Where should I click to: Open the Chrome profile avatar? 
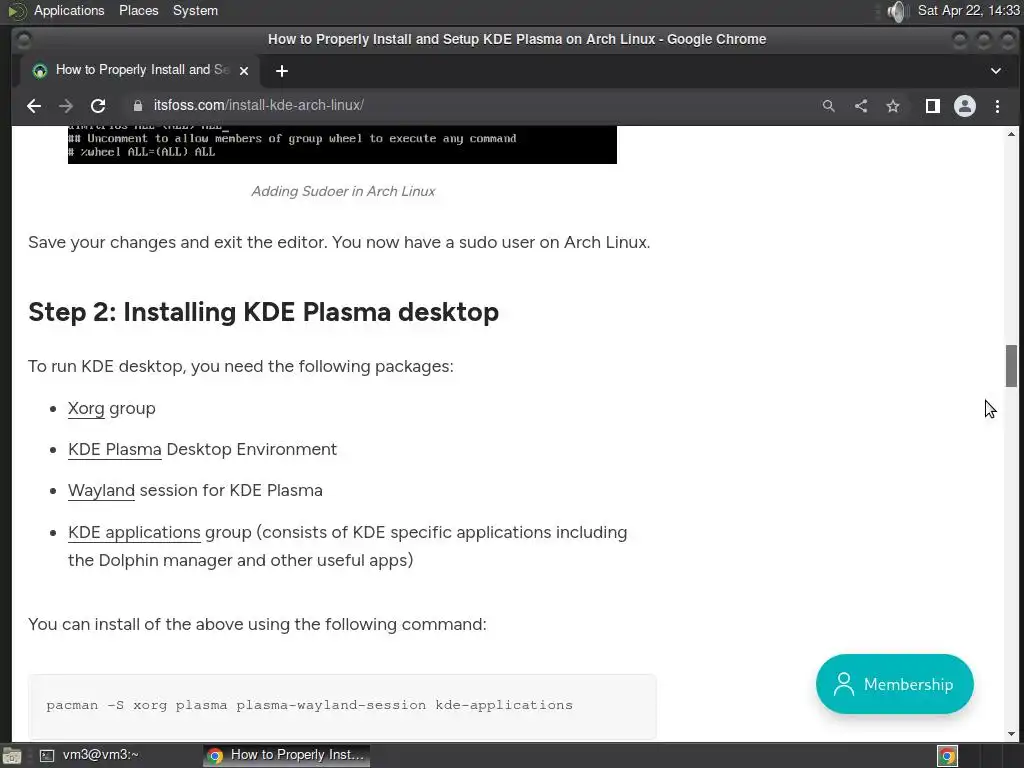click(965, 106)
